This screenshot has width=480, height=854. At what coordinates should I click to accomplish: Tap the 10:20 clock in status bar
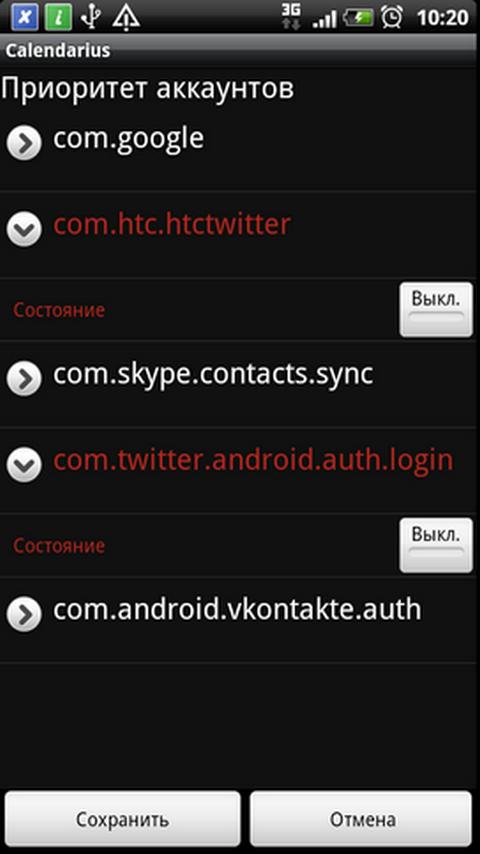click(x=443, y=17)
